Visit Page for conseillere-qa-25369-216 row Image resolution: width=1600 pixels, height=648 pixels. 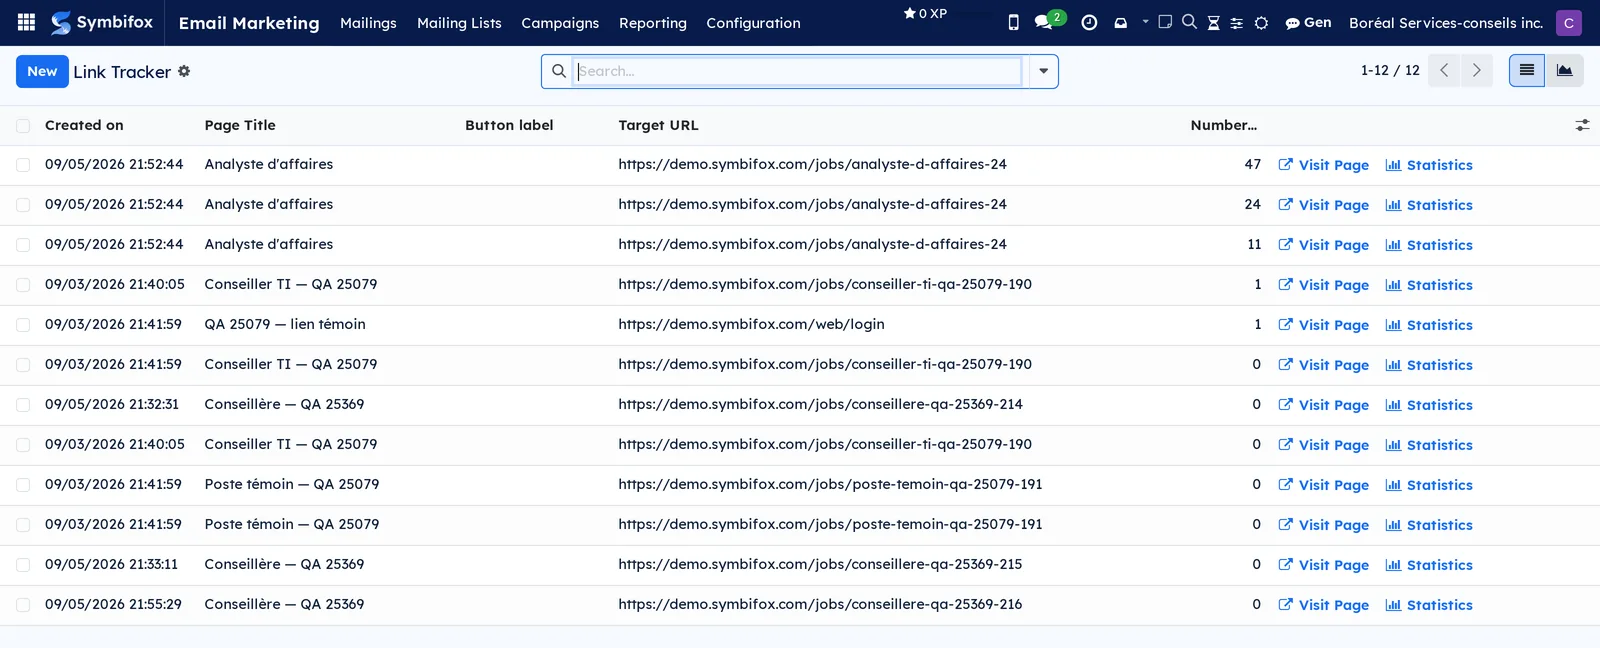coord(1323,605)
